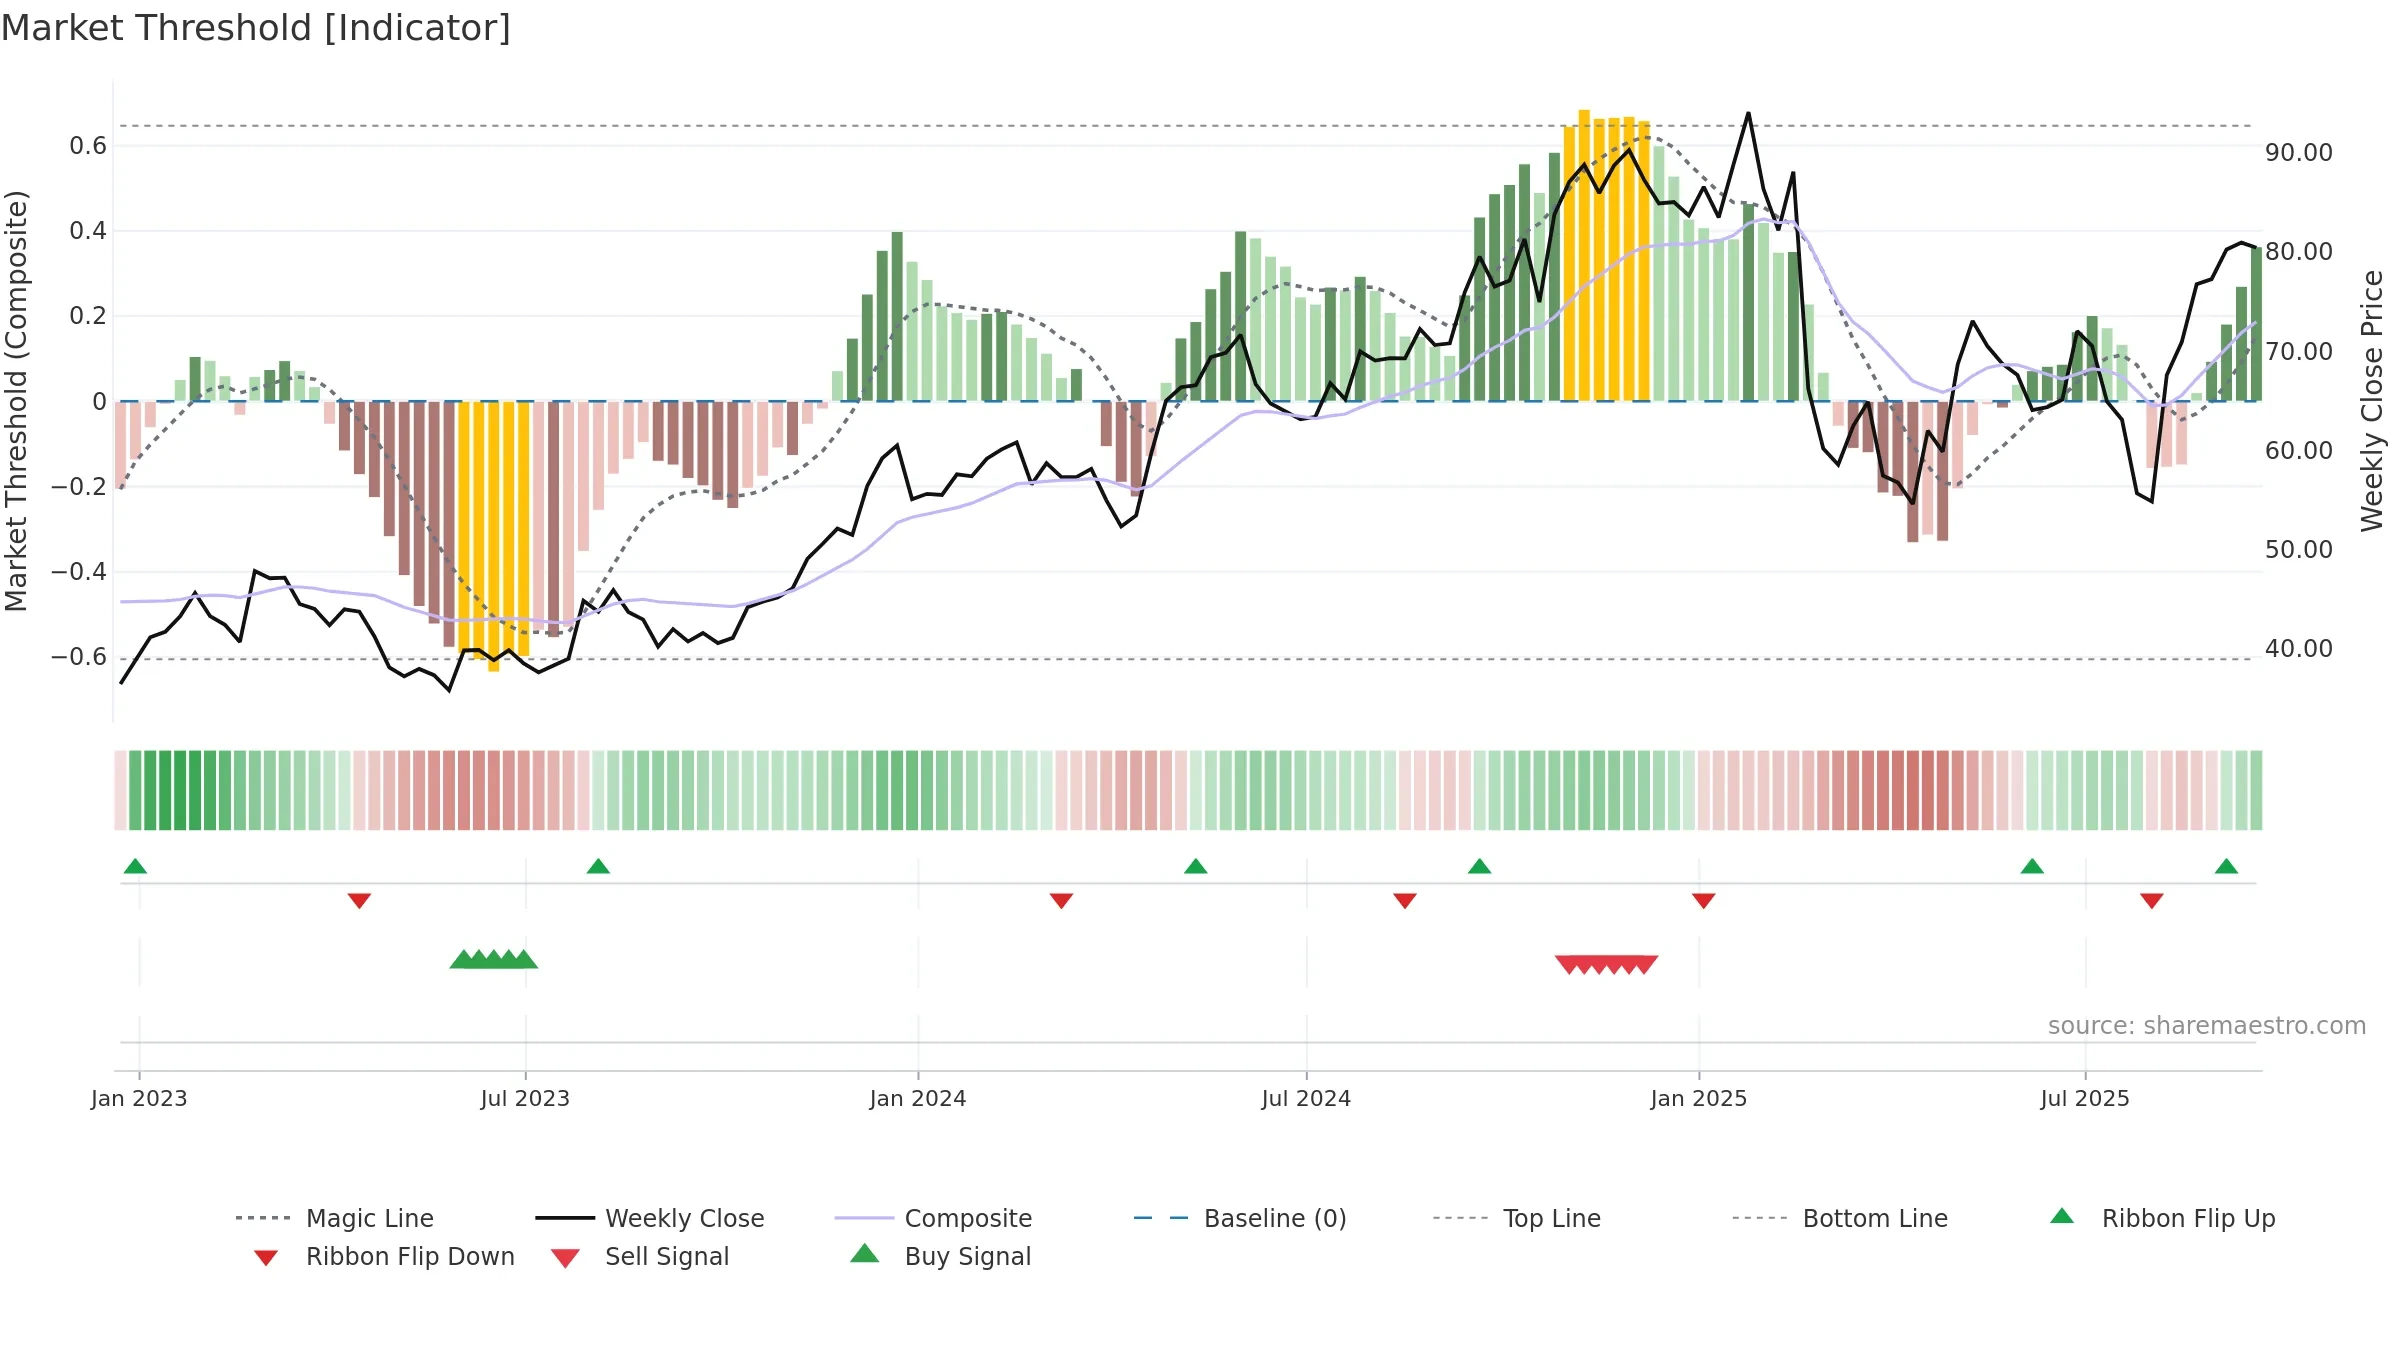Click the 40.00 price axis label
Screen dimensions: 2400x1350
tap(2299, 648)
